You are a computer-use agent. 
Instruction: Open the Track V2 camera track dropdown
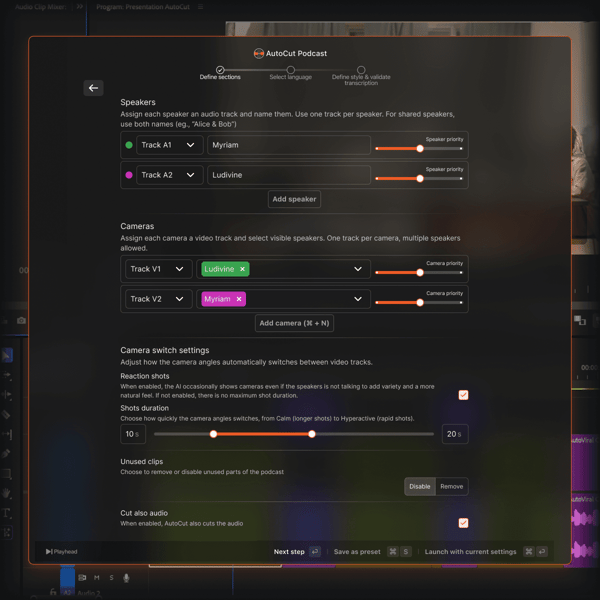point(158,299)
